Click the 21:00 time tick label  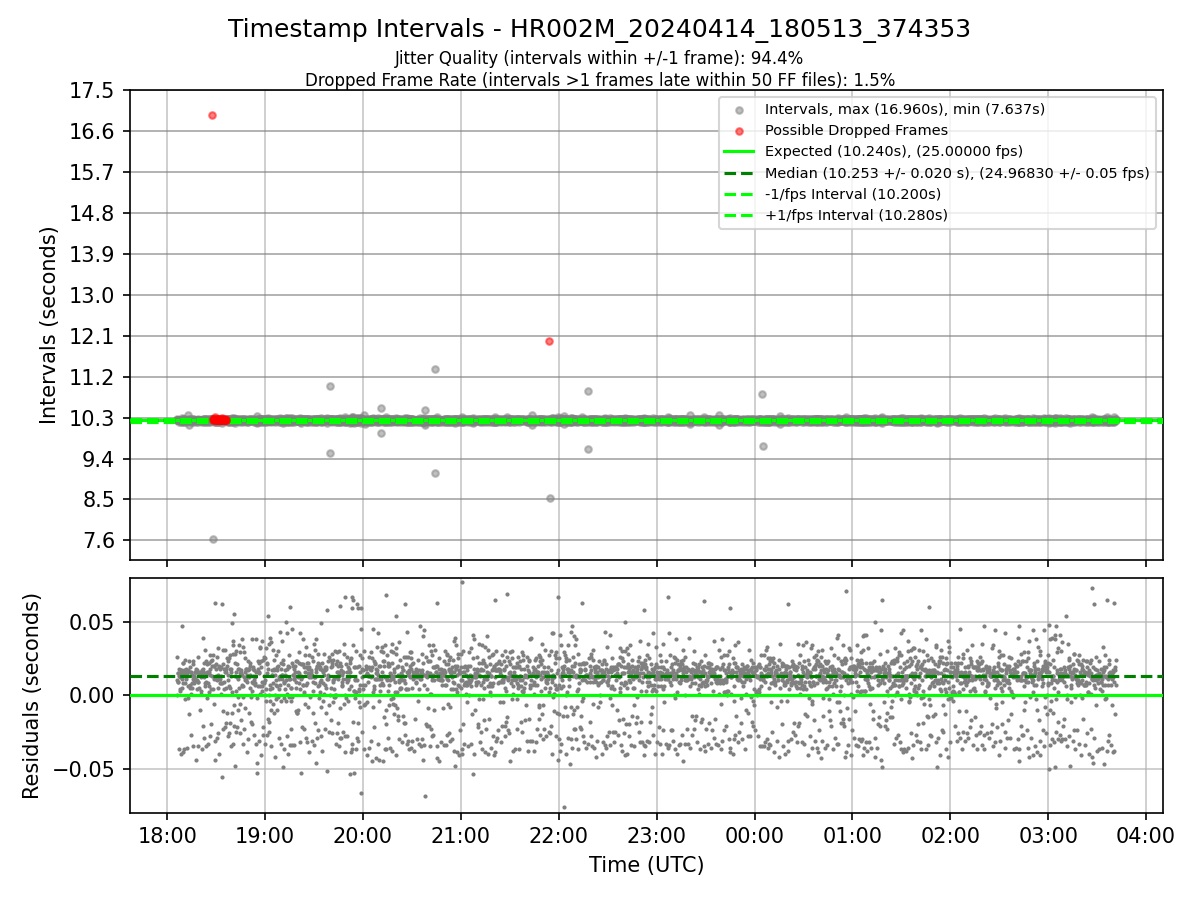[461, 834]
